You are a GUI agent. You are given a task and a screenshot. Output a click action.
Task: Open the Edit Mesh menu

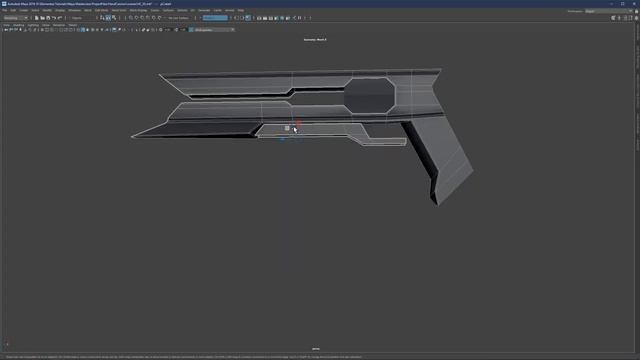click(x=101, y=10)
